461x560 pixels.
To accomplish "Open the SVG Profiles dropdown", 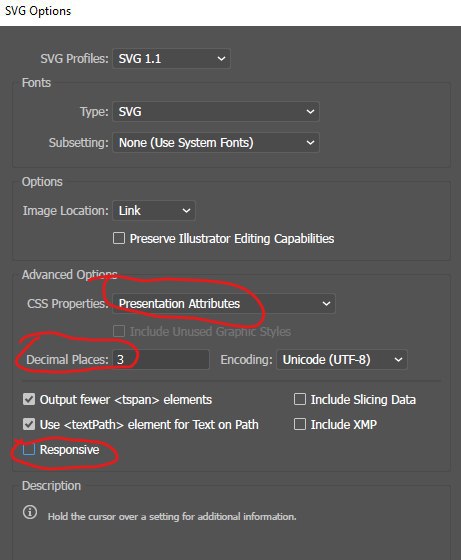I will coord(171,59).
